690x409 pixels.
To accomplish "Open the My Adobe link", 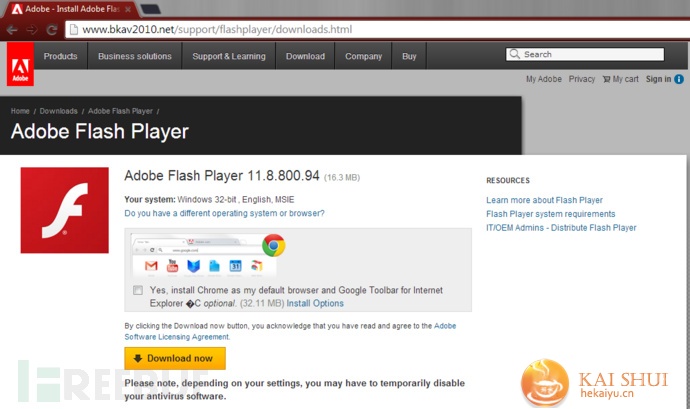I will (x=544, y=79).
